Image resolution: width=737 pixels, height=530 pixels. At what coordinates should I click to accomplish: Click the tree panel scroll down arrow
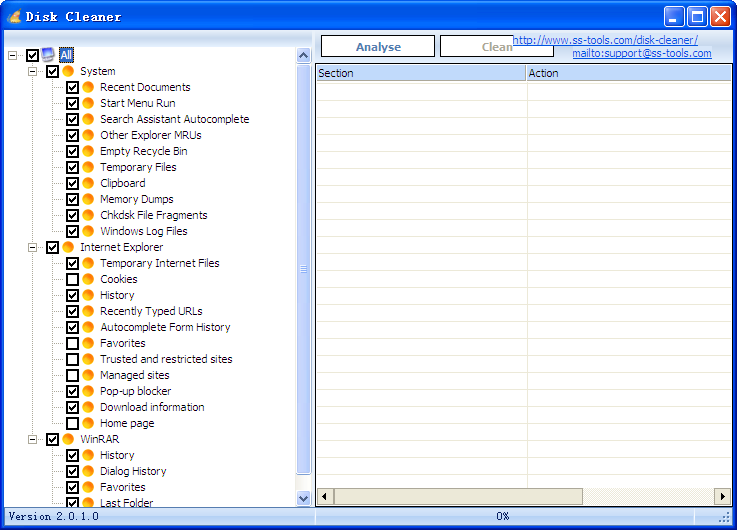[304, 498]
